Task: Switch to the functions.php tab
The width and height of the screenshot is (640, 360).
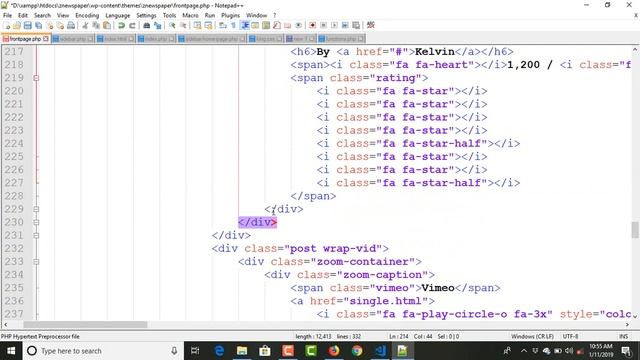Action: tap(341, 39)
